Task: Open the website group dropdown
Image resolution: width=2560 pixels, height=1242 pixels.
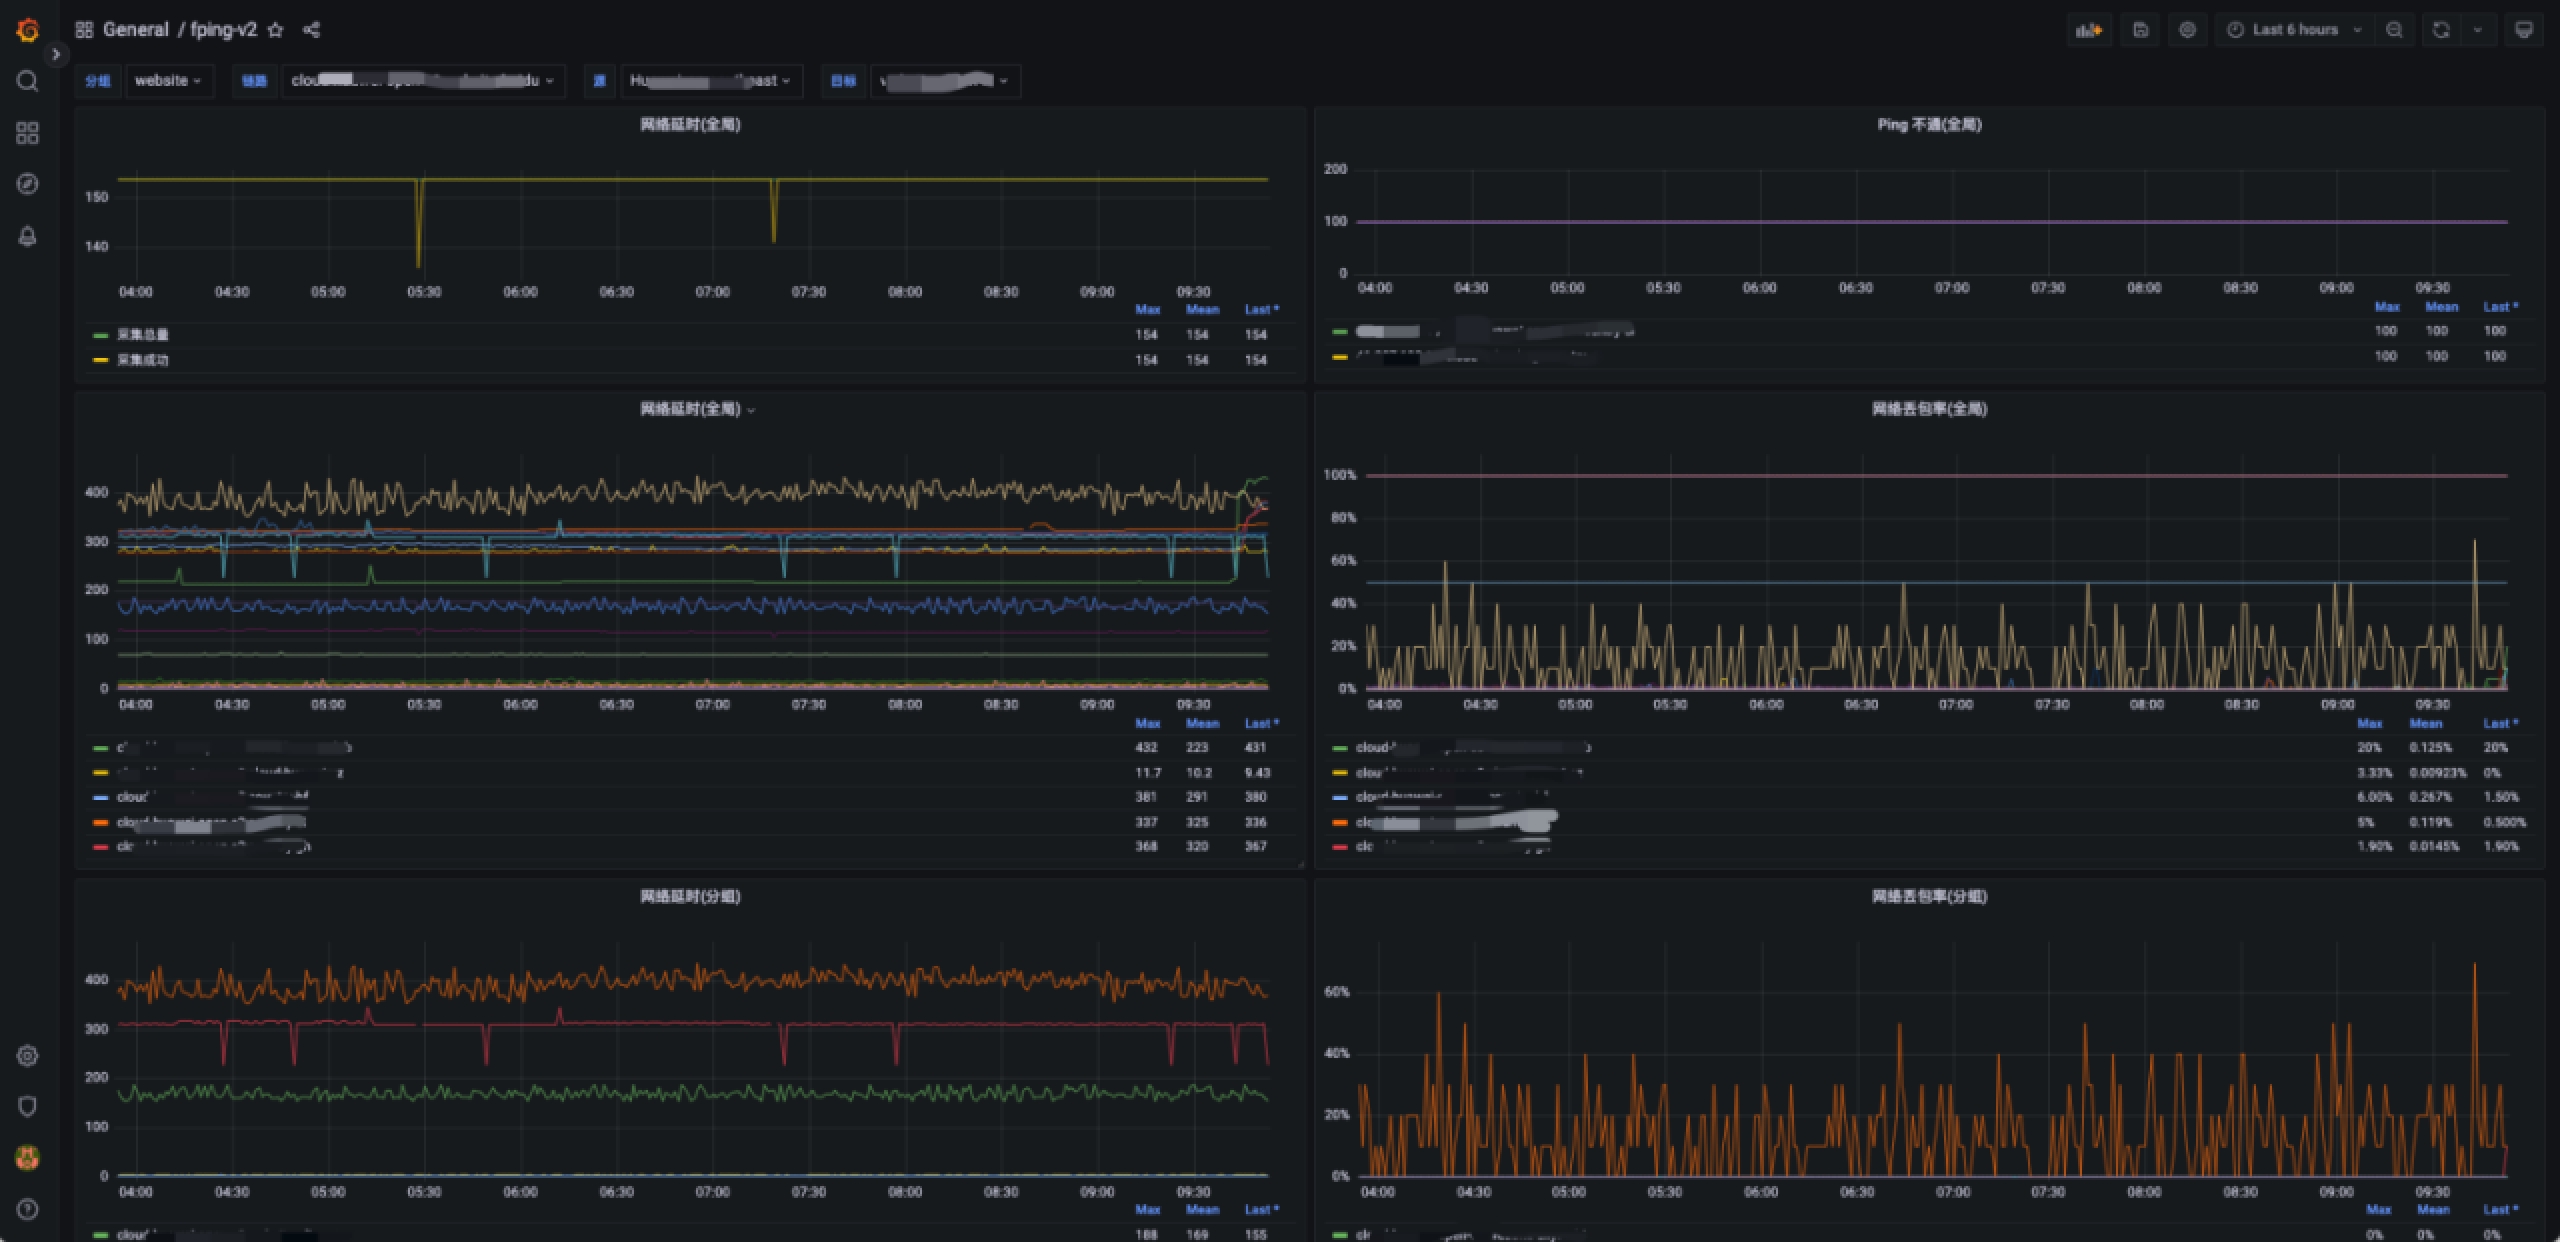Action: [x=168, y=81]
